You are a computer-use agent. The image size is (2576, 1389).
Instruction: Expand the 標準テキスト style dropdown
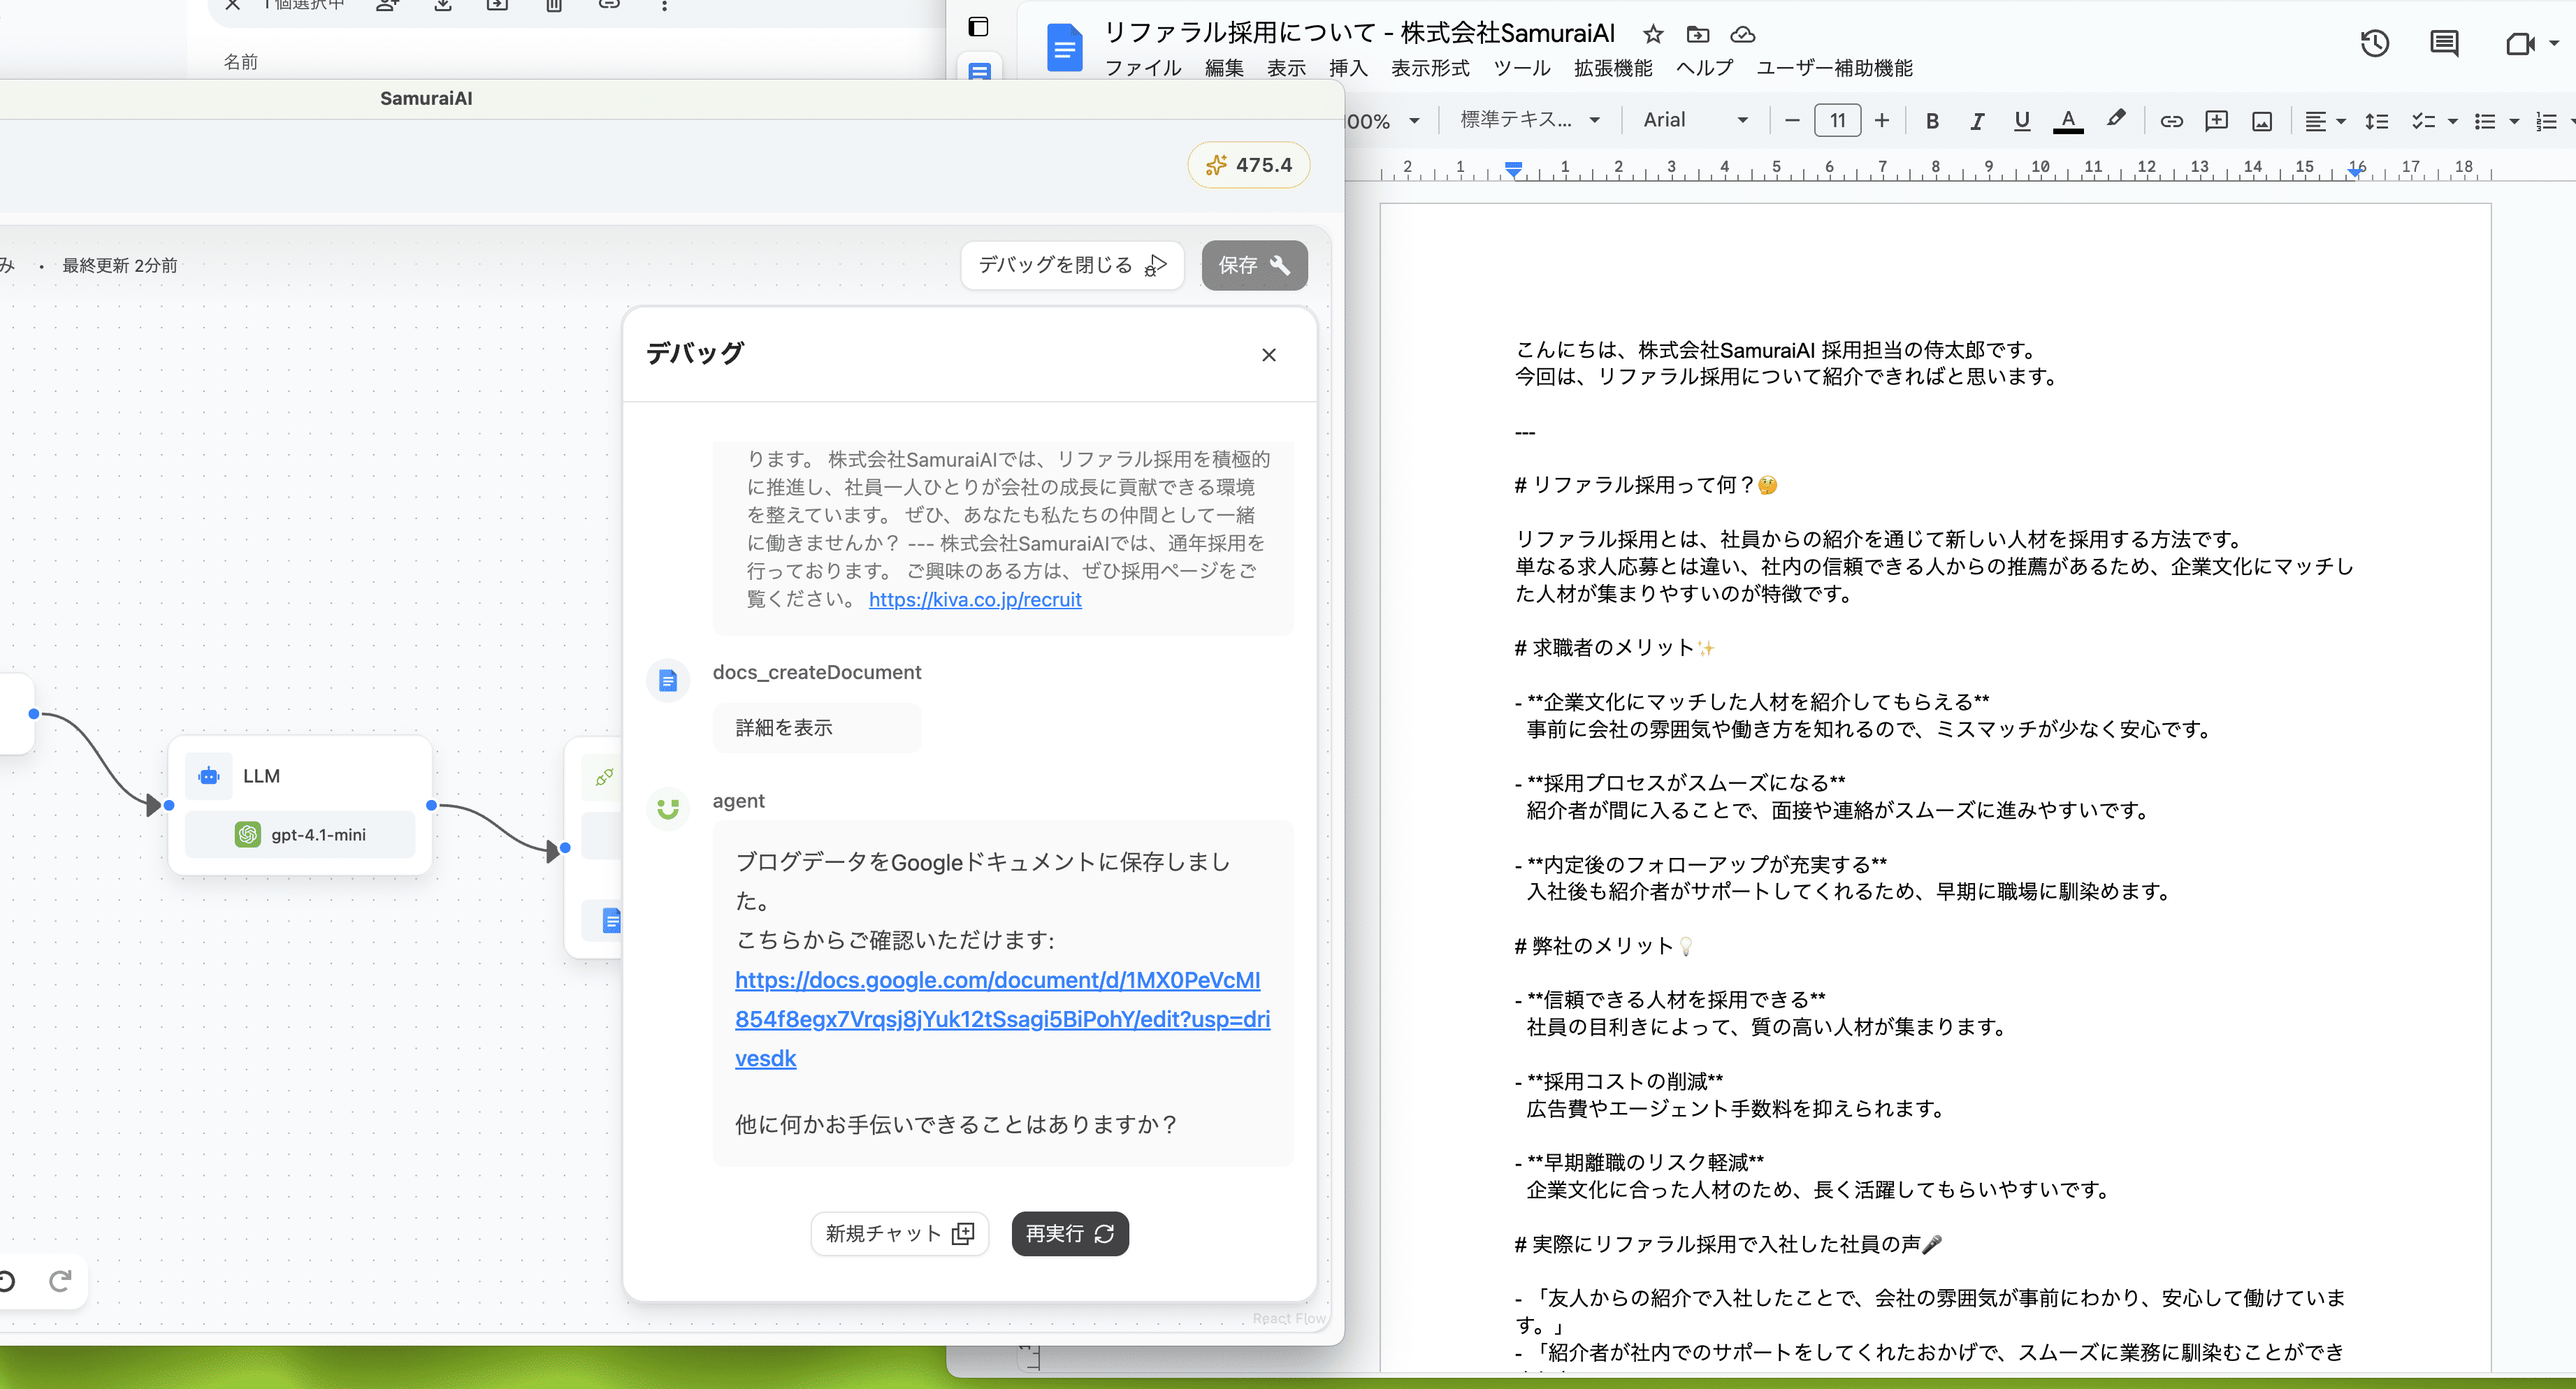coord(1529,120)
